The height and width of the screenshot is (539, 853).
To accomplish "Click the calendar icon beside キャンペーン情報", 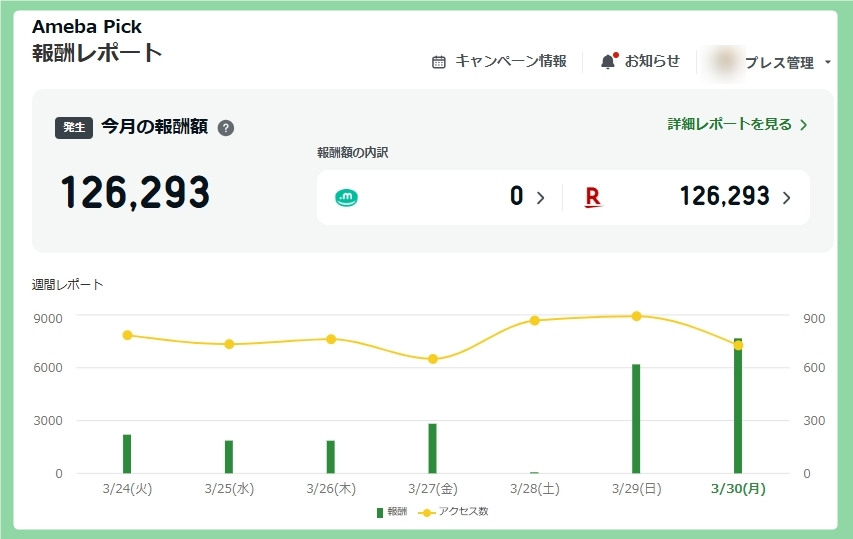I will click(x=439, y=62).
